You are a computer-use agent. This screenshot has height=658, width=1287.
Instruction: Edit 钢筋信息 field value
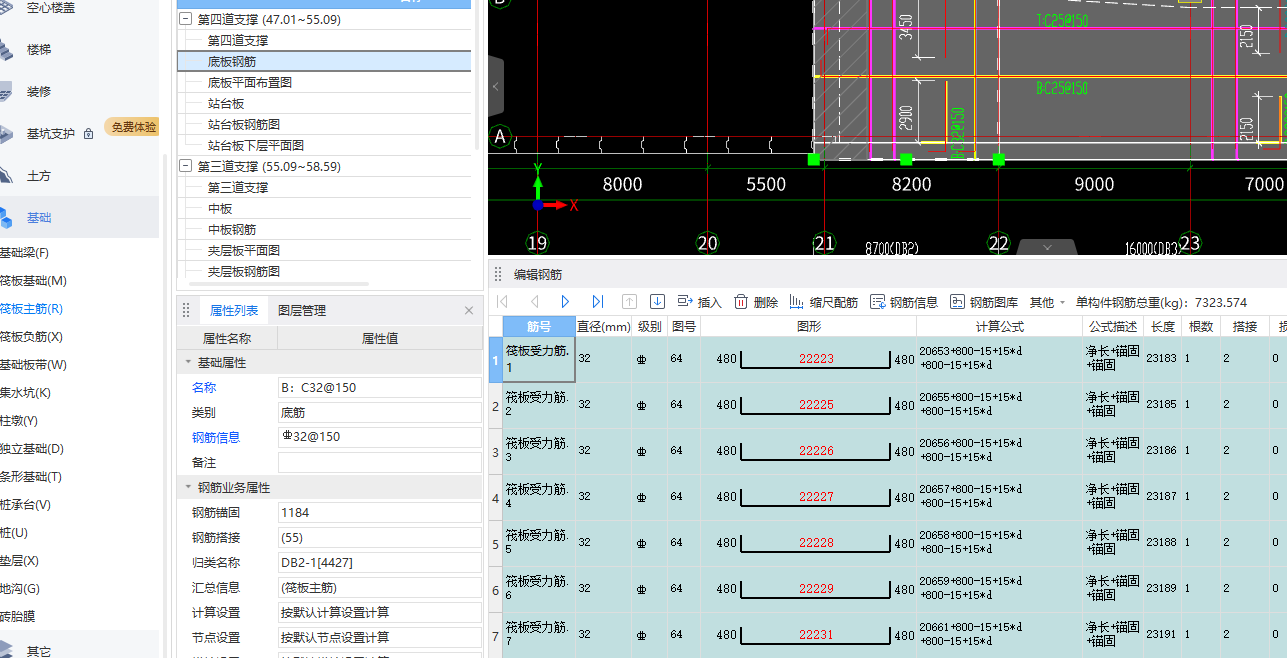379,437
